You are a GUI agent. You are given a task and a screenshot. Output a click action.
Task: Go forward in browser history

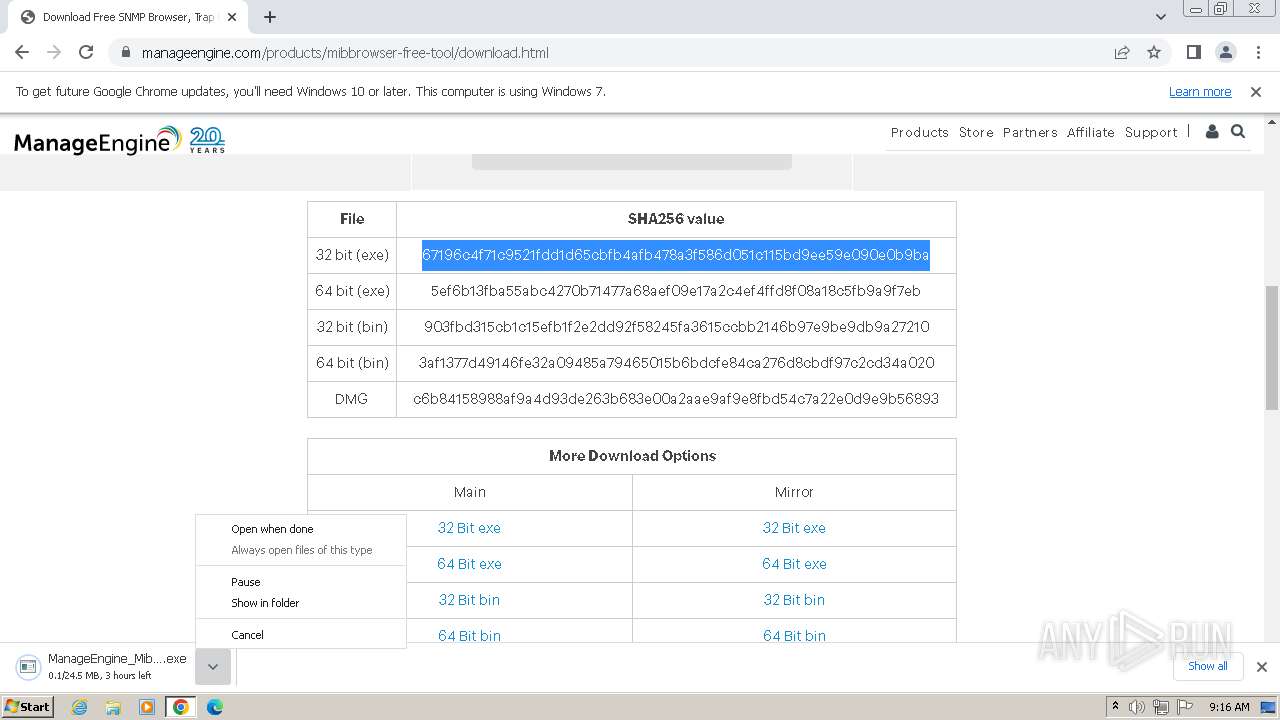pos(54,52)
